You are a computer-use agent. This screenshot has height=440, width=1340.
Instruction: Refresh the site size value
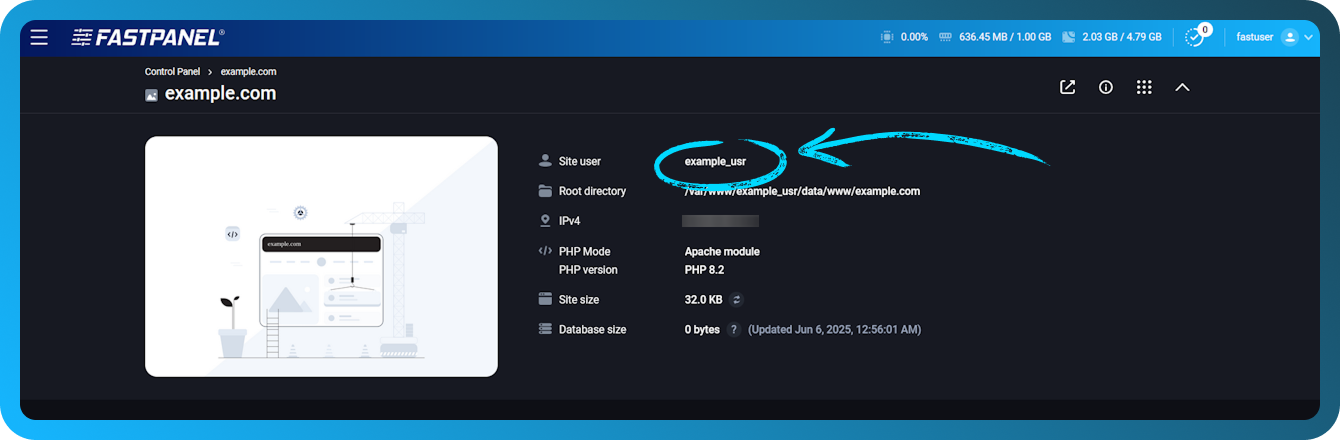[736, 299]
